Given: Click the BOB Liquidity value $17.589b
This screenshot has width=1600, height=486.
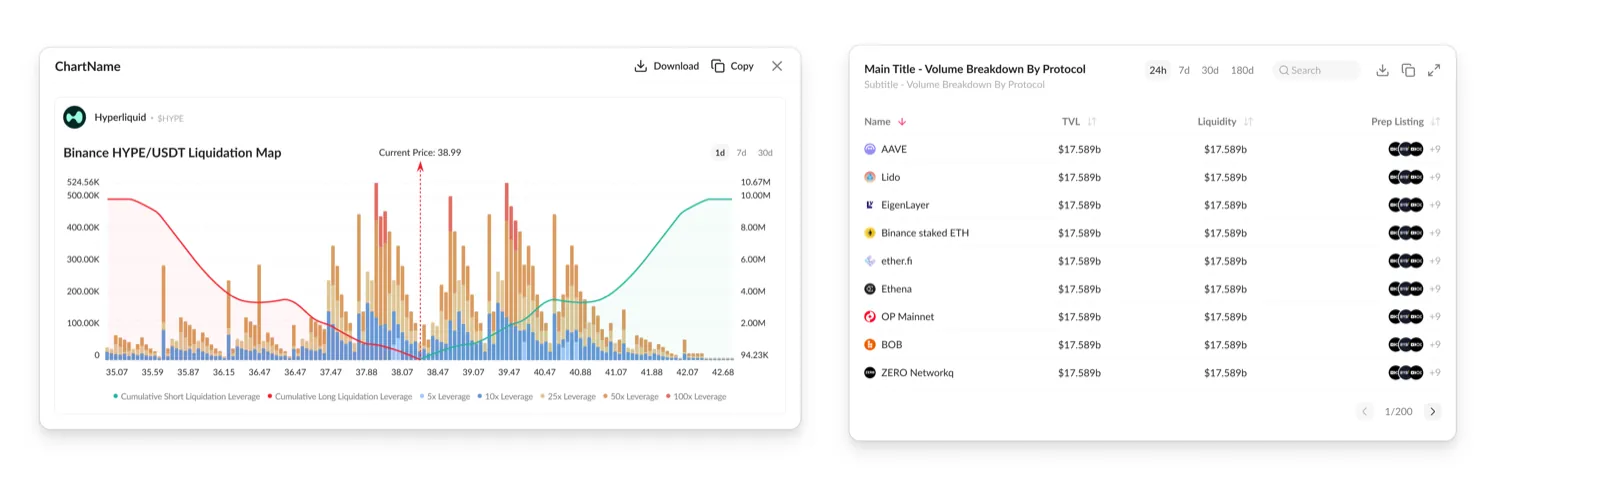Looking at the screenshot, I should [x=1225, y=345].
